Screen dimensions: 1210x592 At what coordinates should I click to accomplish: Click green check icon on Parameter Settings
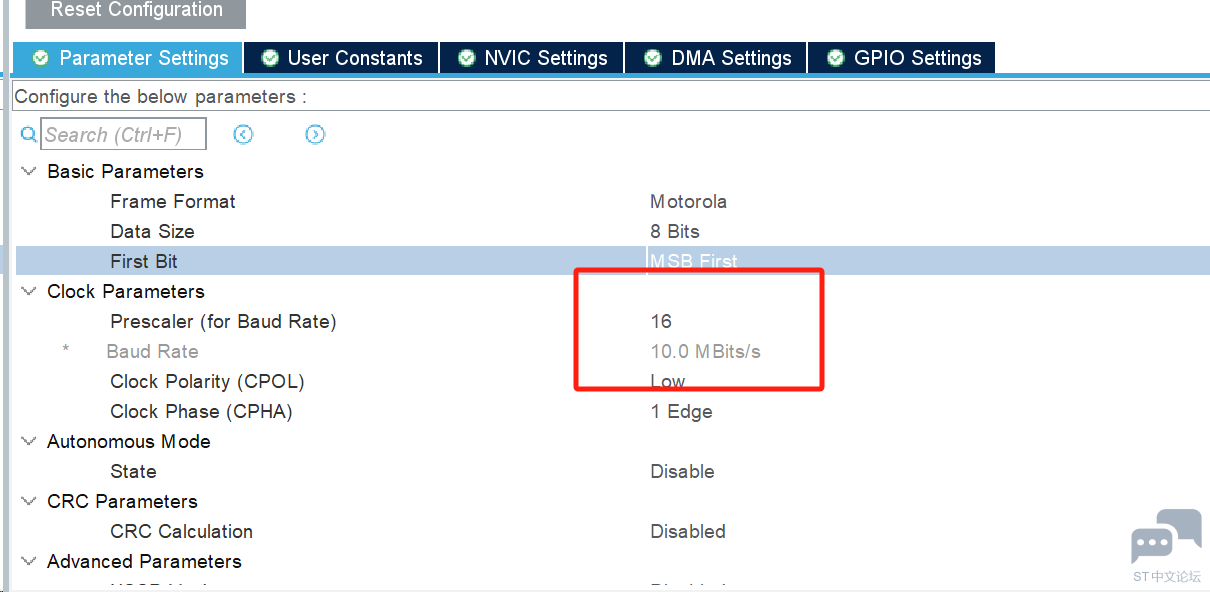click(x=41, y=58)
